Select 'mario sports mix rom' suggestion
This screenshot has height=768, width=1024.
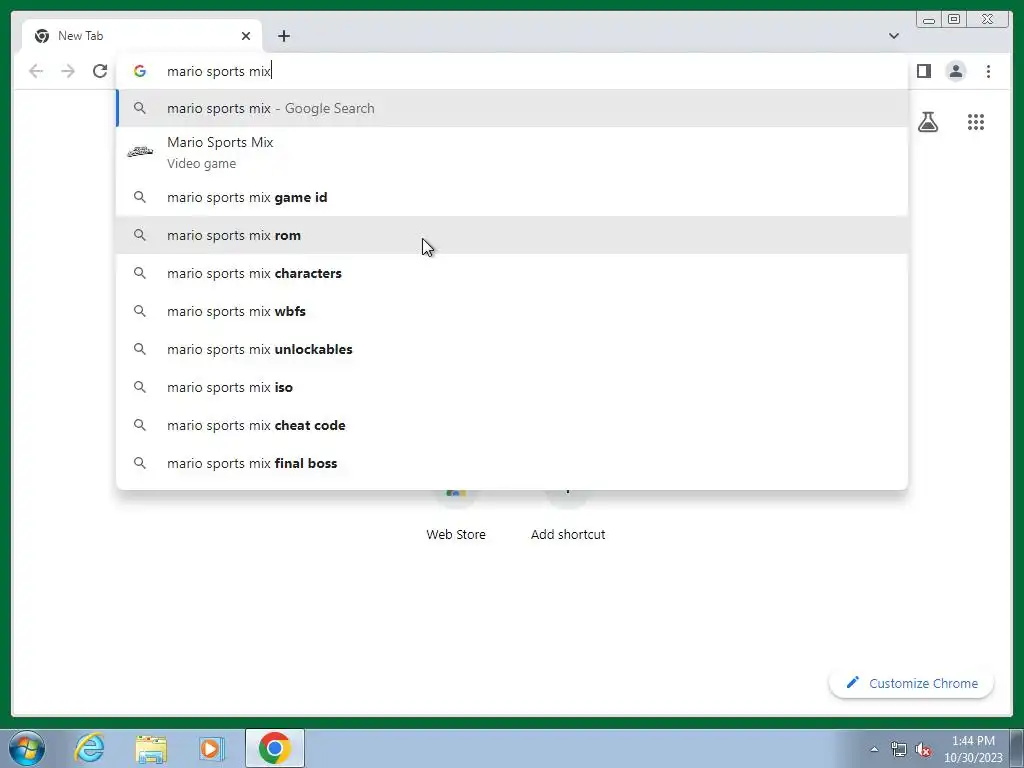(512, 235)
